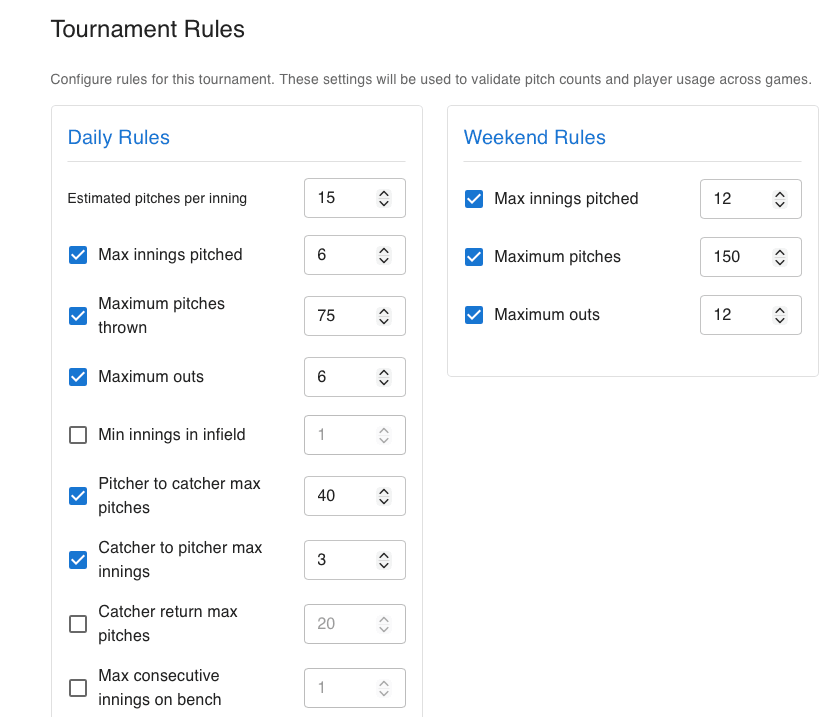Decrement weekend Maximum pitches from 150

pos(781,262)
